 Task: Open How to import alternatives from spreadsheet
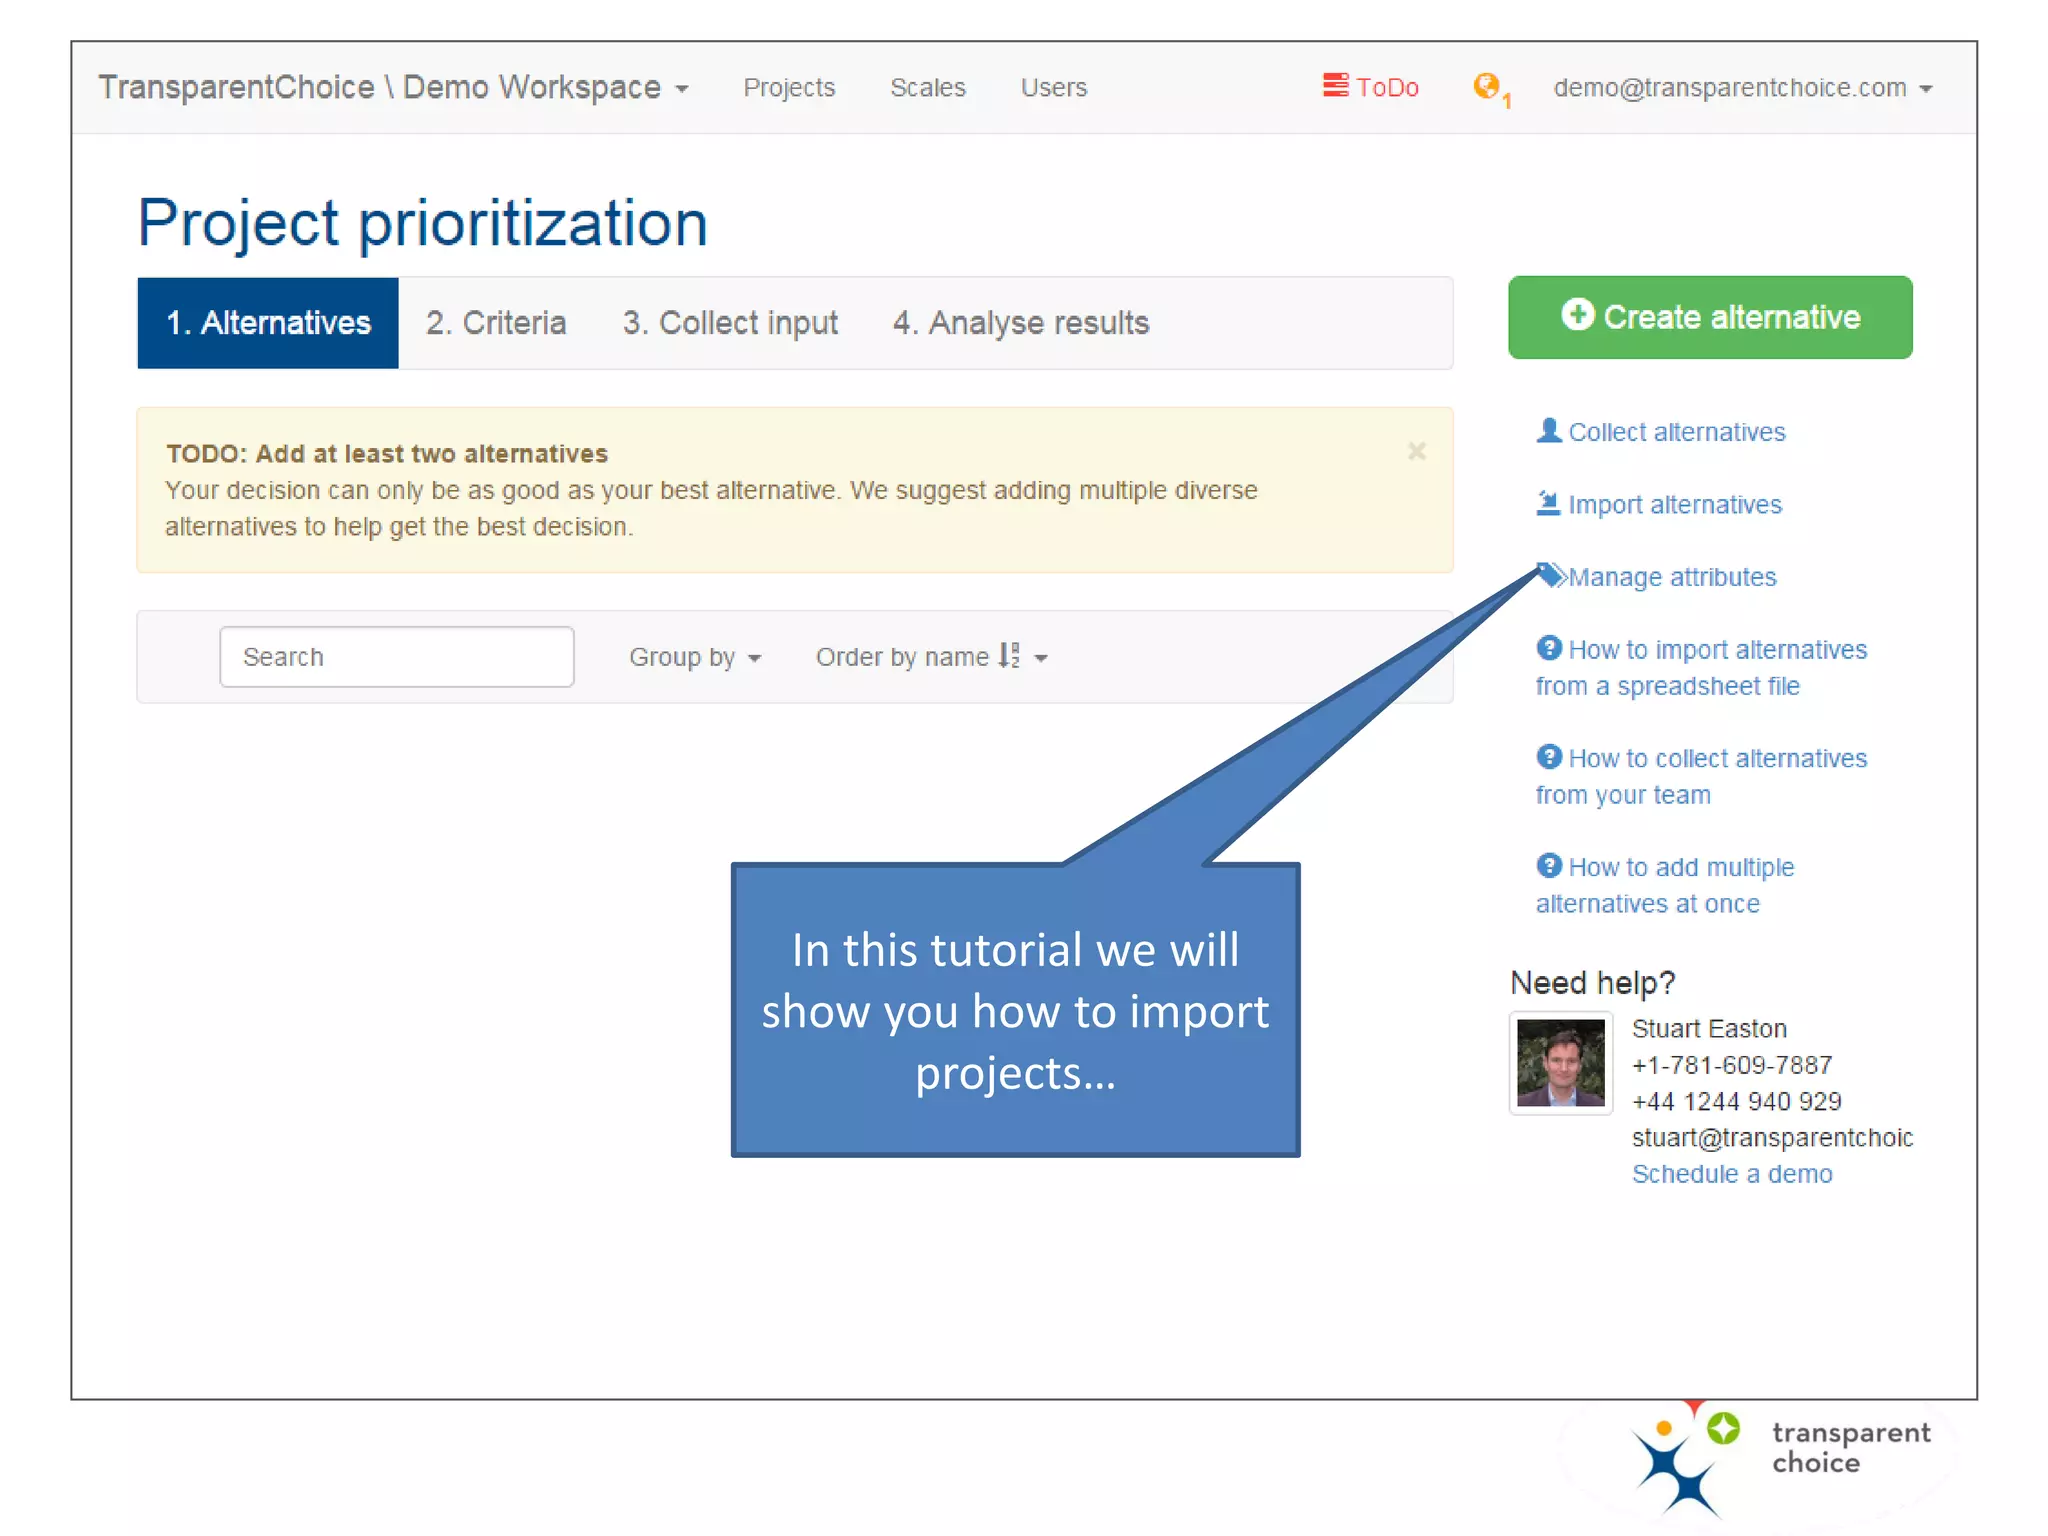click(x=1701, y=668)
